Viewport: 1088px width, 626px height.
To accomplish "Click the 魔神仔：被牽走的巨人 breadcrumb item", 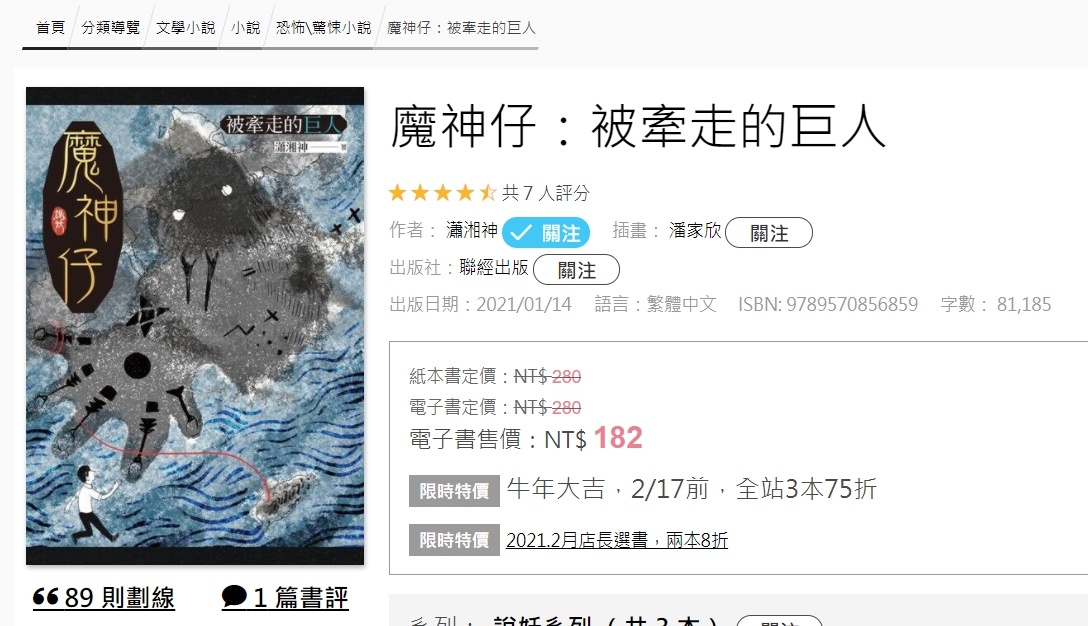I will [x=461, y=28].
